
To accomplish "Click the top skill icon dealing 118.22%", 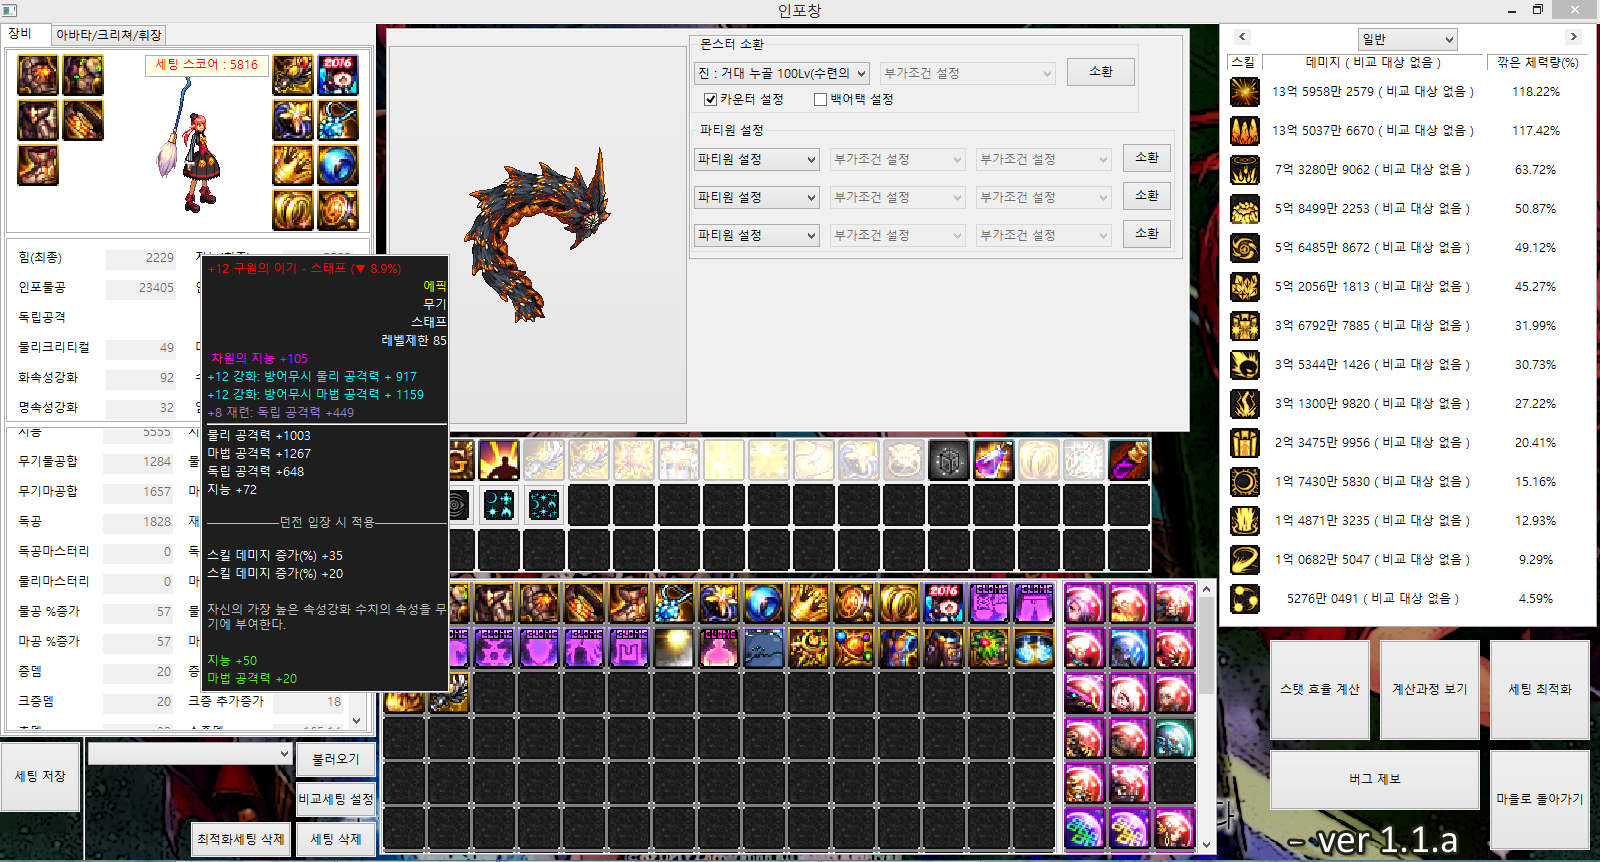I will point(1244,92).
